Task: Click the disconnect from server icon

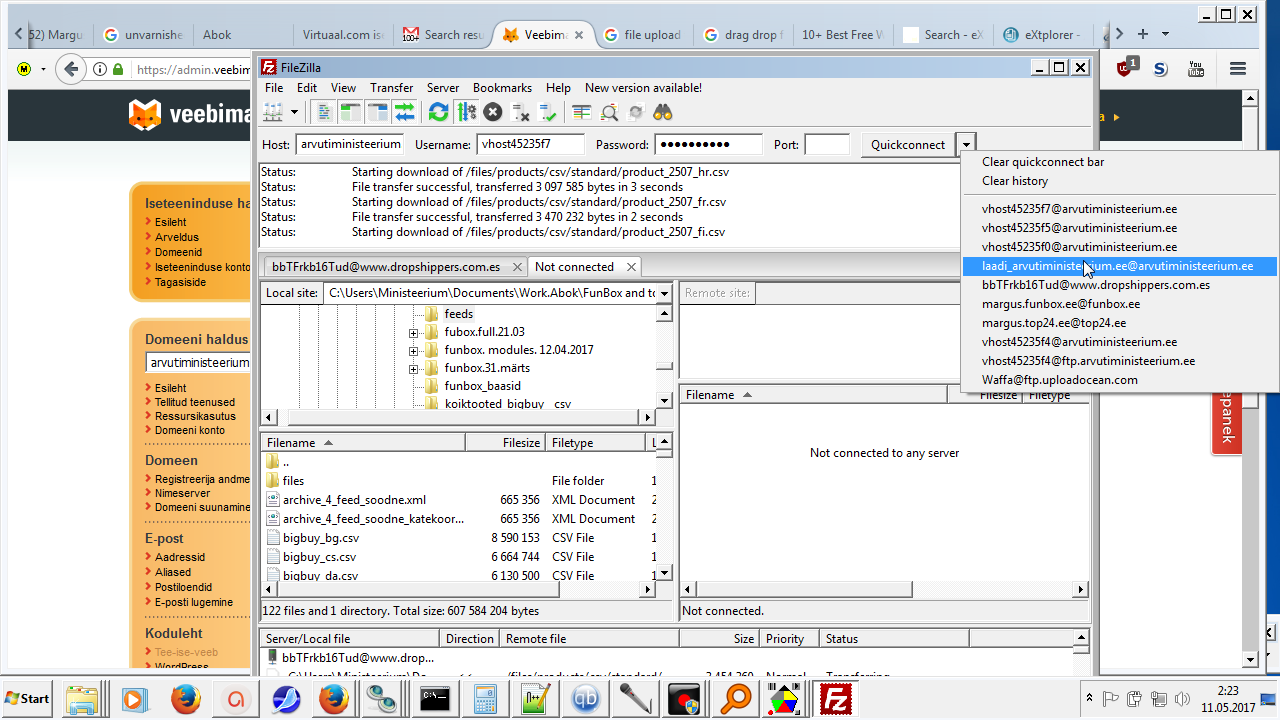Action: coord(520,112)
